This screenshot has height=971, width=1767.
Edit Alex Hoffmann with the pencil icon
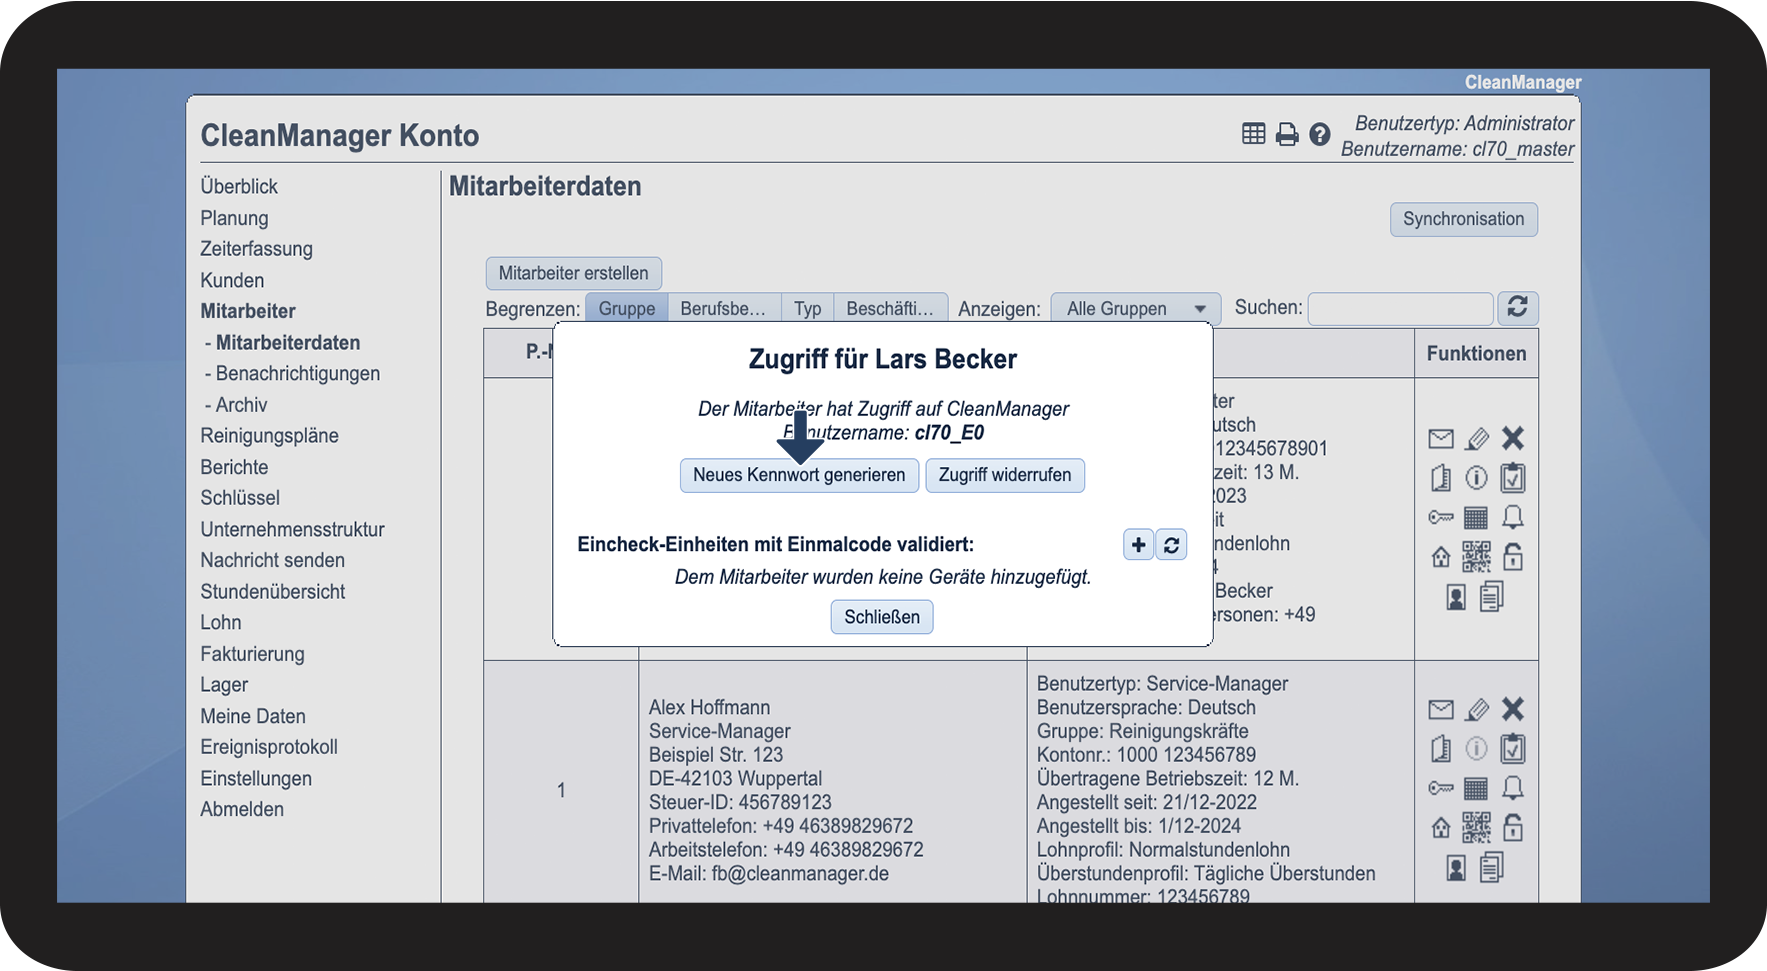1476,709
